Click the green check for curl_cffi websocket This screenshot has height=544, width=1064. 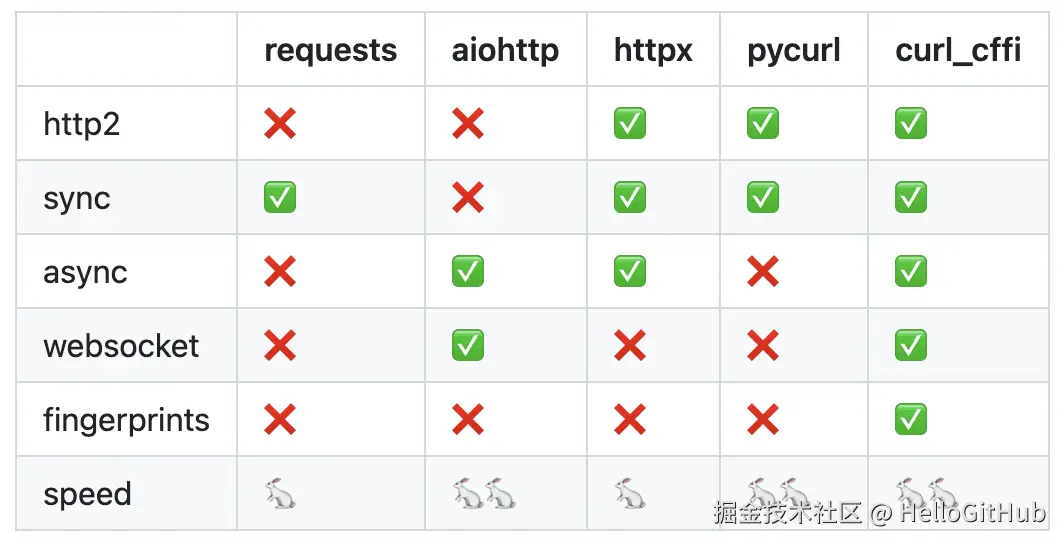click(911, 346)
